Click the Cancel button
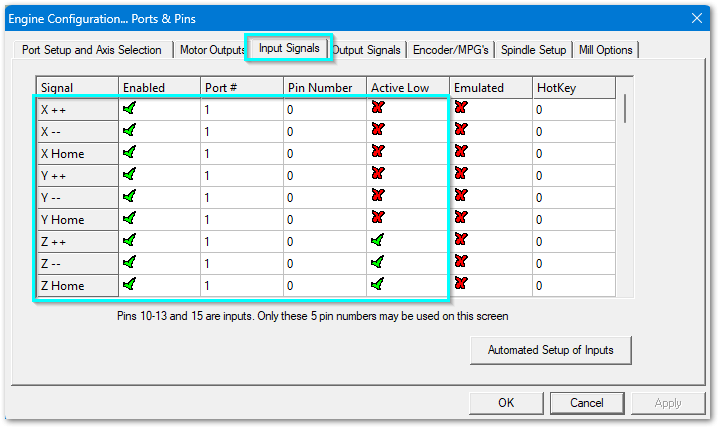Viewport: 719px width, 428px height. tap(586, 403)
